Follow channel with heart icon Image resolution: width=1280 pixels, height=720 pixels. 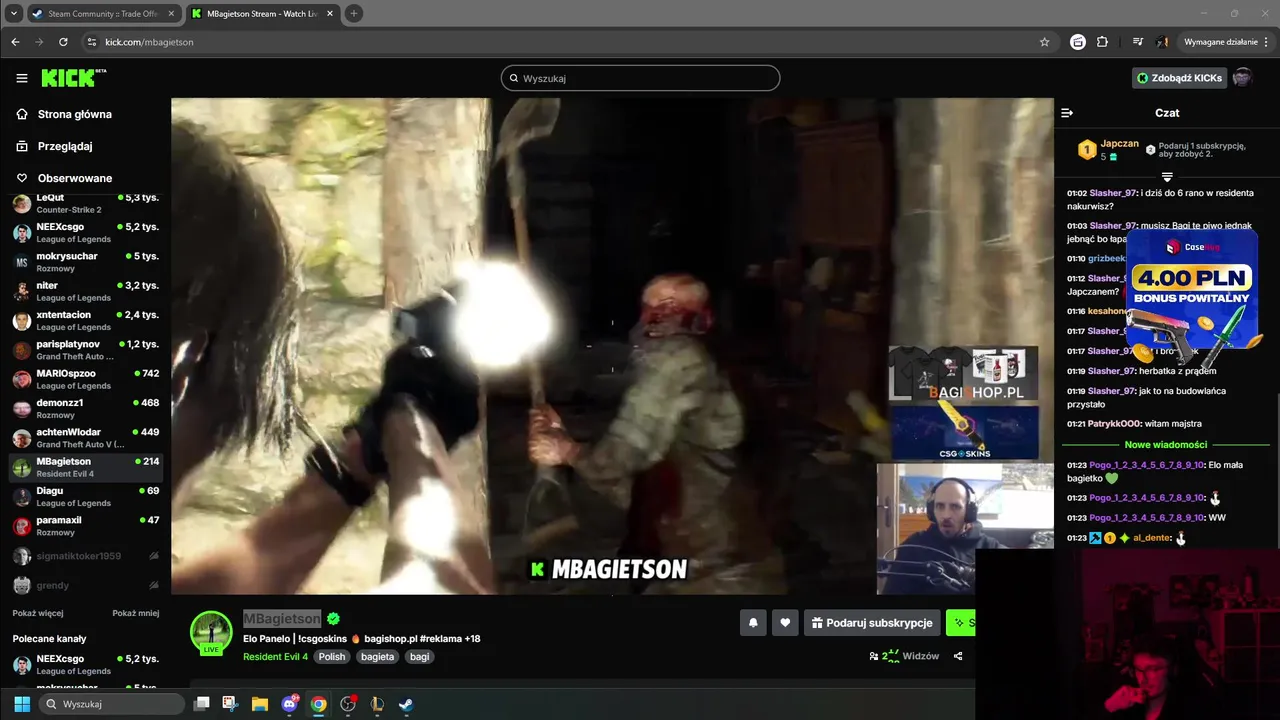[785, 623]
